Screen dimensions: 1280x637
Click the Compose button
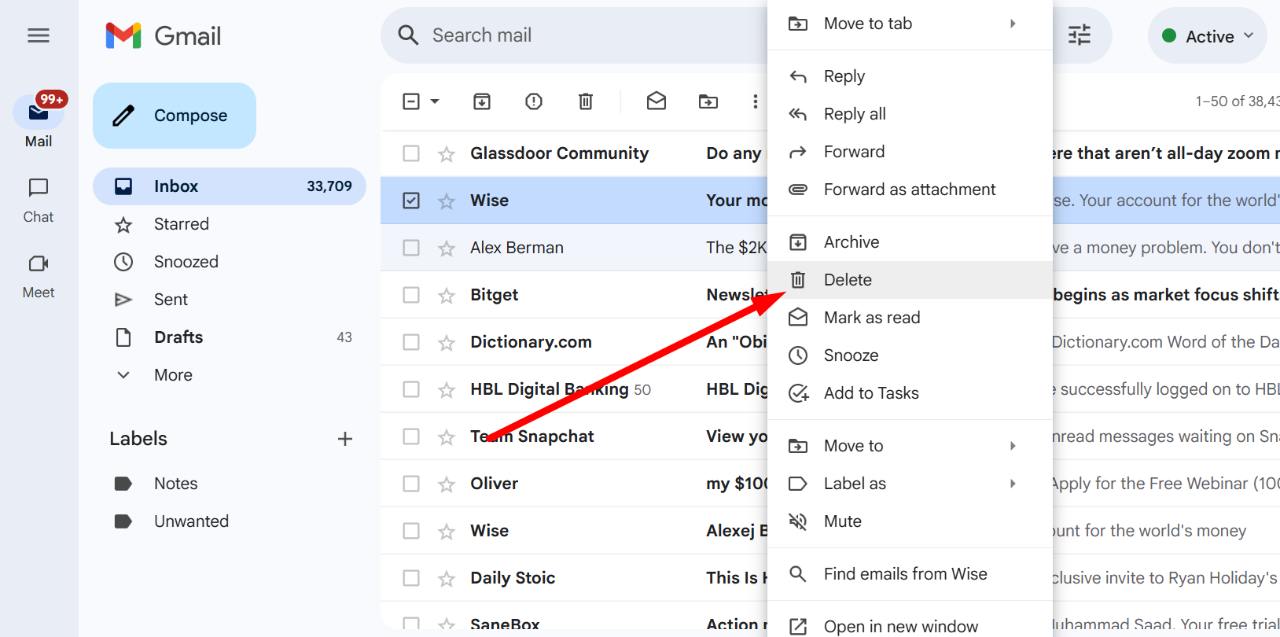[174, 115]
